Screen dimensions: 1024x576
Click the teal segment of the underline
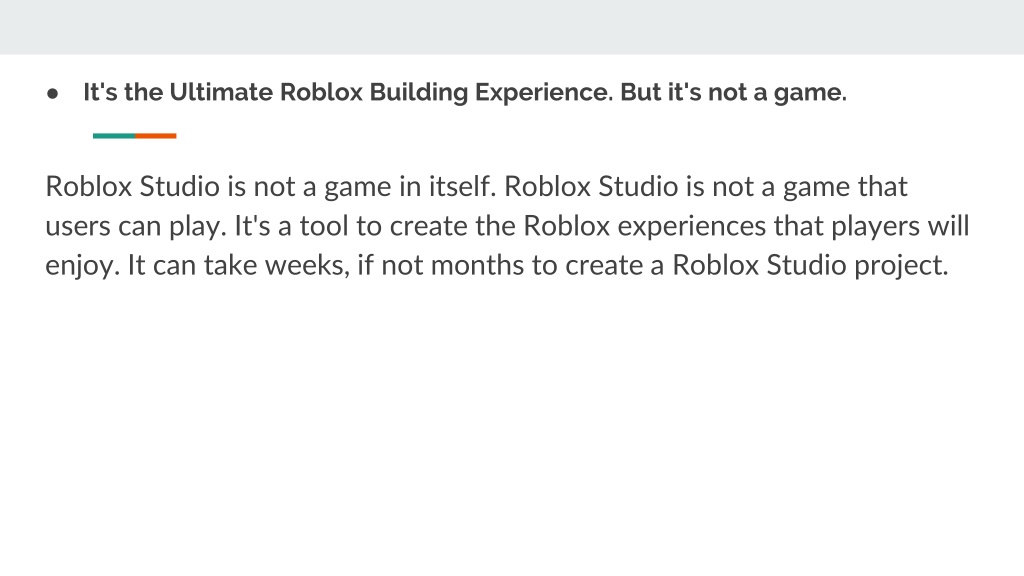click(x=114, y=136)
